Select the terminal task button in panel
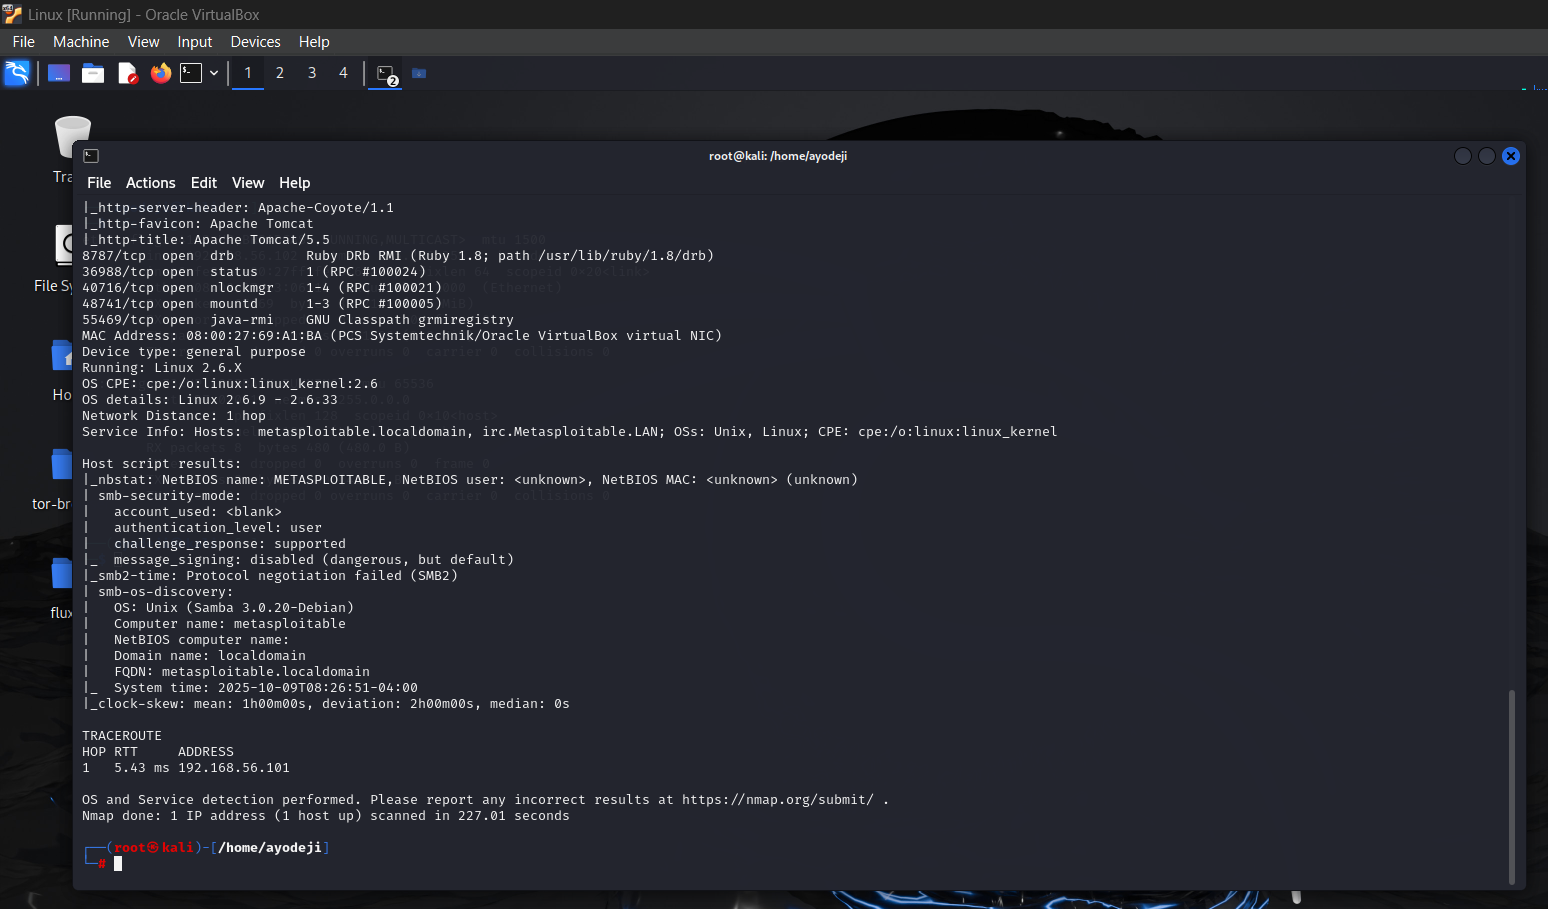 tap(386, 74)
